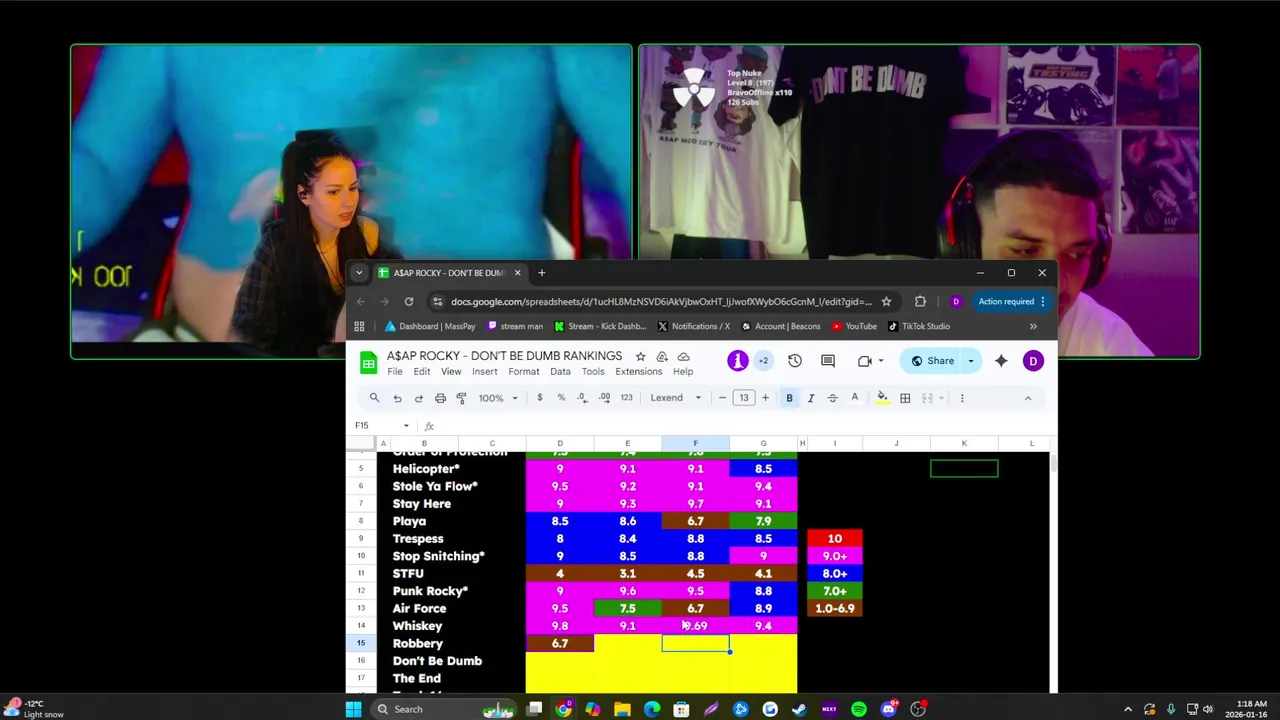Star this spreadsheet document
The width and height of the screenshot is (1280, 720).
[x=640, y=356]
